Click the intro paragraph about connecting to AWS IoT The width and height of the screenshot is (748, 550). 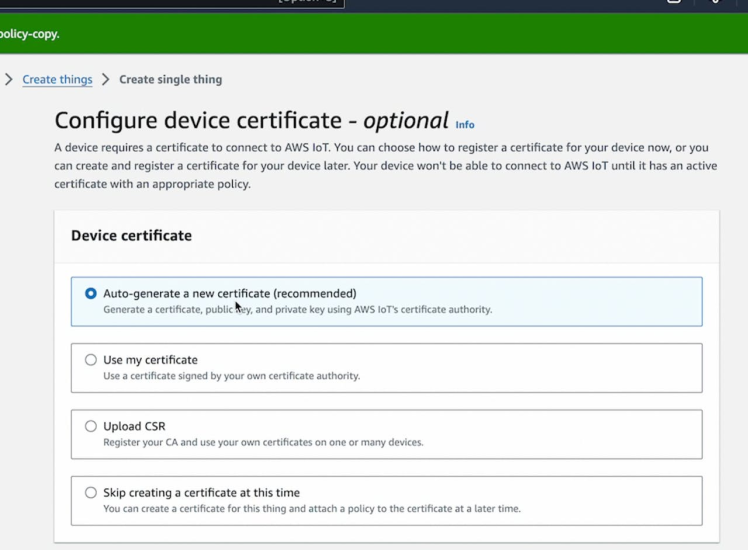pyautogui.click(x=385, y=165)
